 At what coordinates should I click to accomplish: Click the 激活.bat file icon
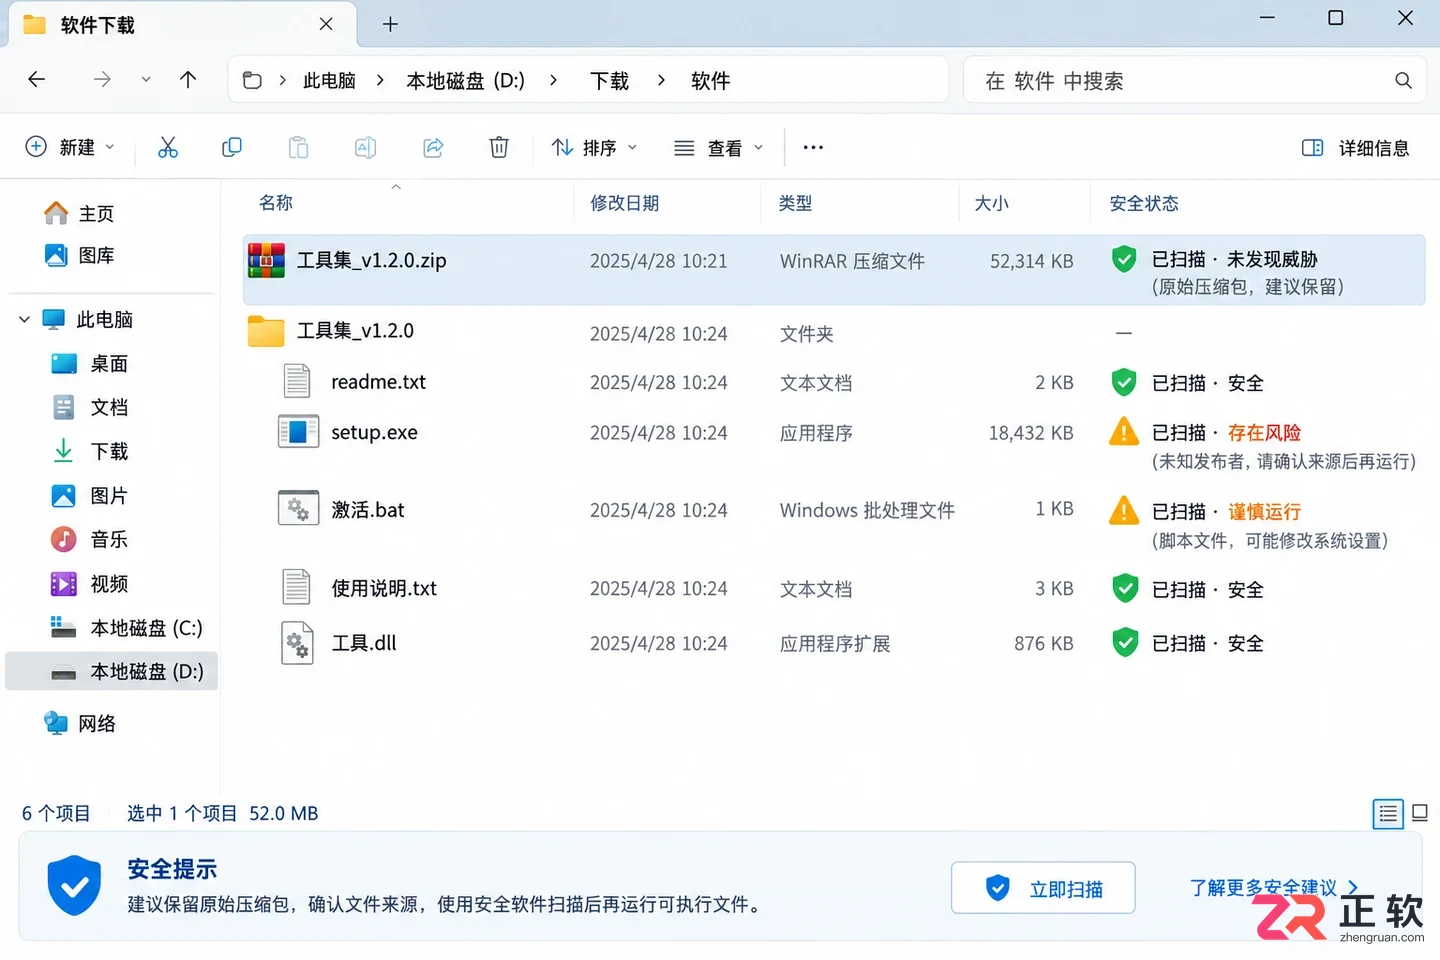pyautogui.click(x=298, y=509)
